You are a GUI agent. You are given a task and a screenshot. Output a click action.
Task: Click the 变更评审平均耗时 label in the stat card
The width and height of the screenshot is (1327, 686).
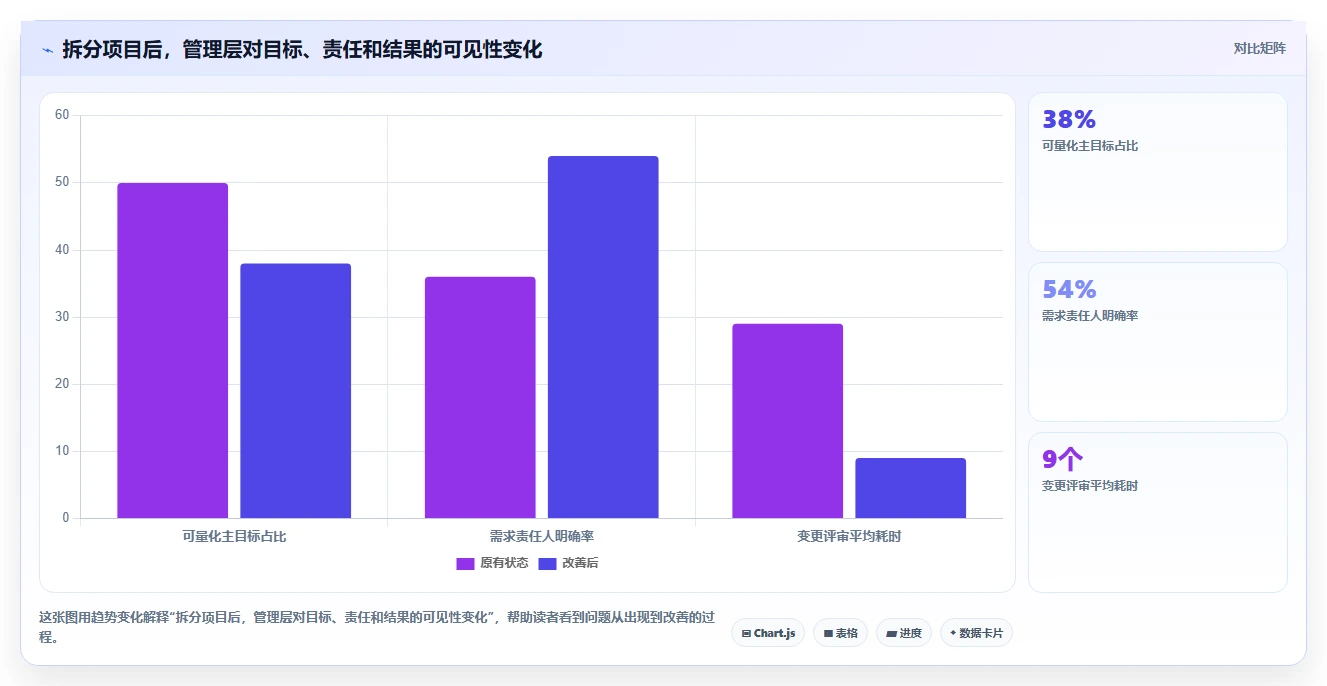tap(1090, 486)
